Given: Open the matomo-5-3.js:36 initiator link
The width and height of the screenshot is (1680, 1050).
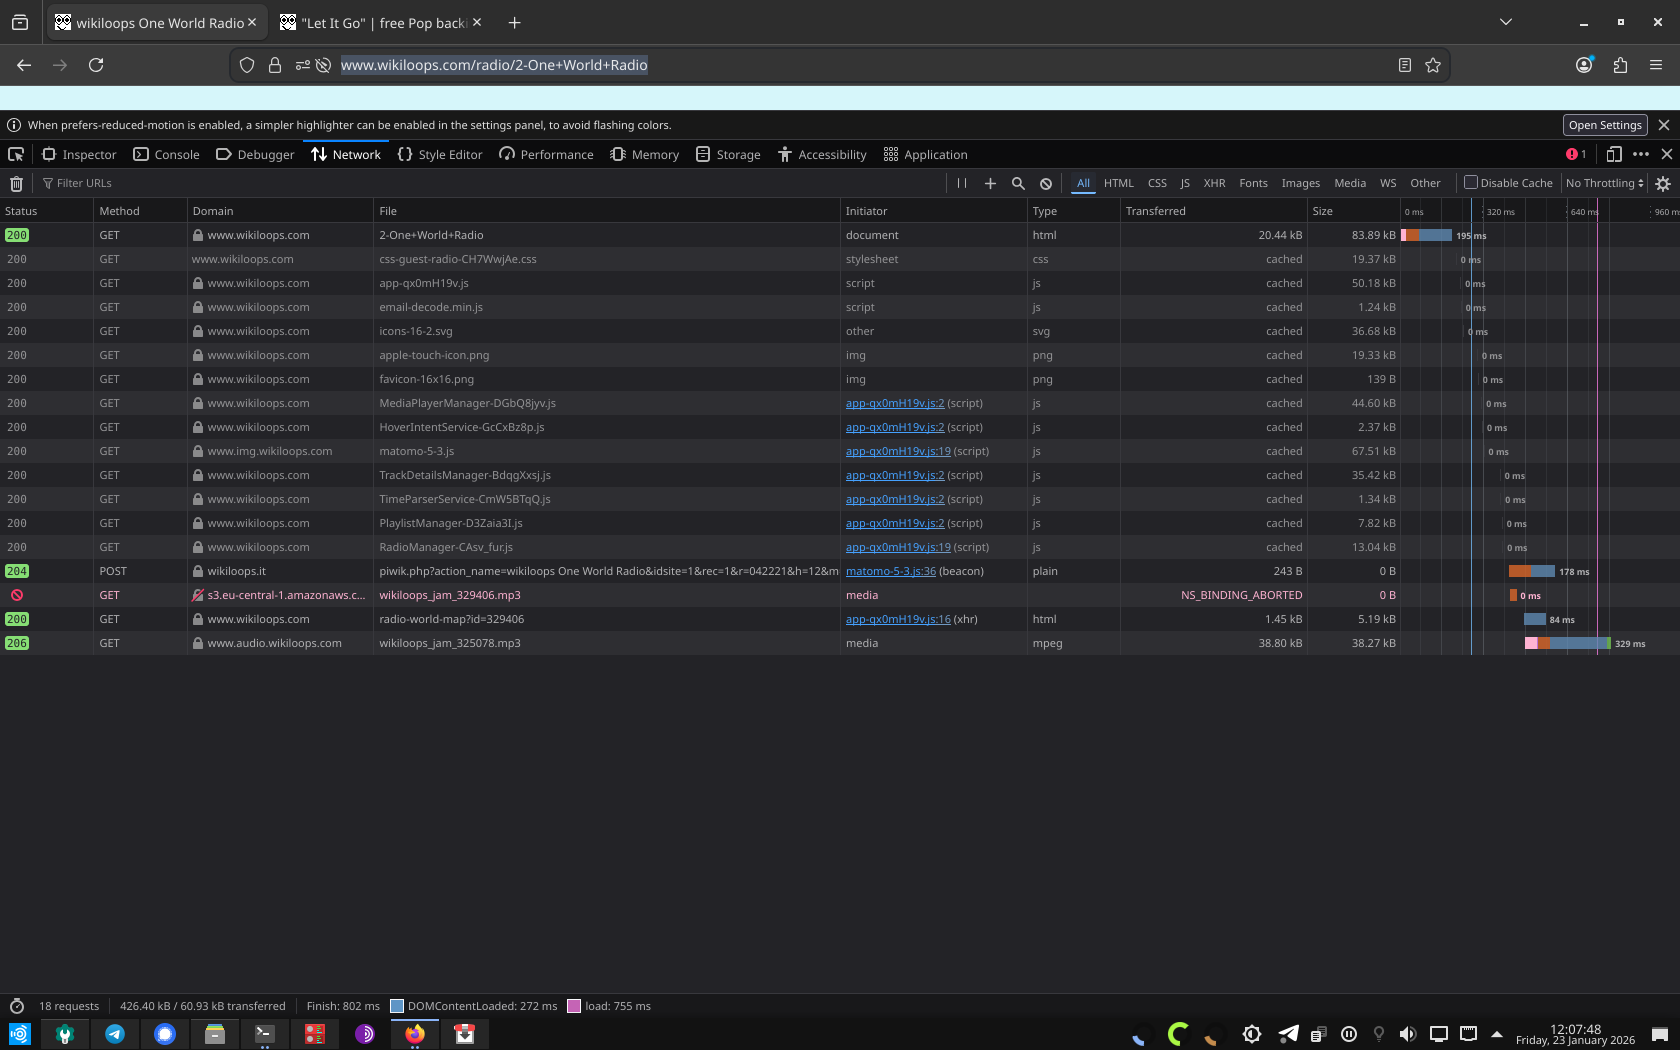Looking at the screenshot, I should [890, 571].
